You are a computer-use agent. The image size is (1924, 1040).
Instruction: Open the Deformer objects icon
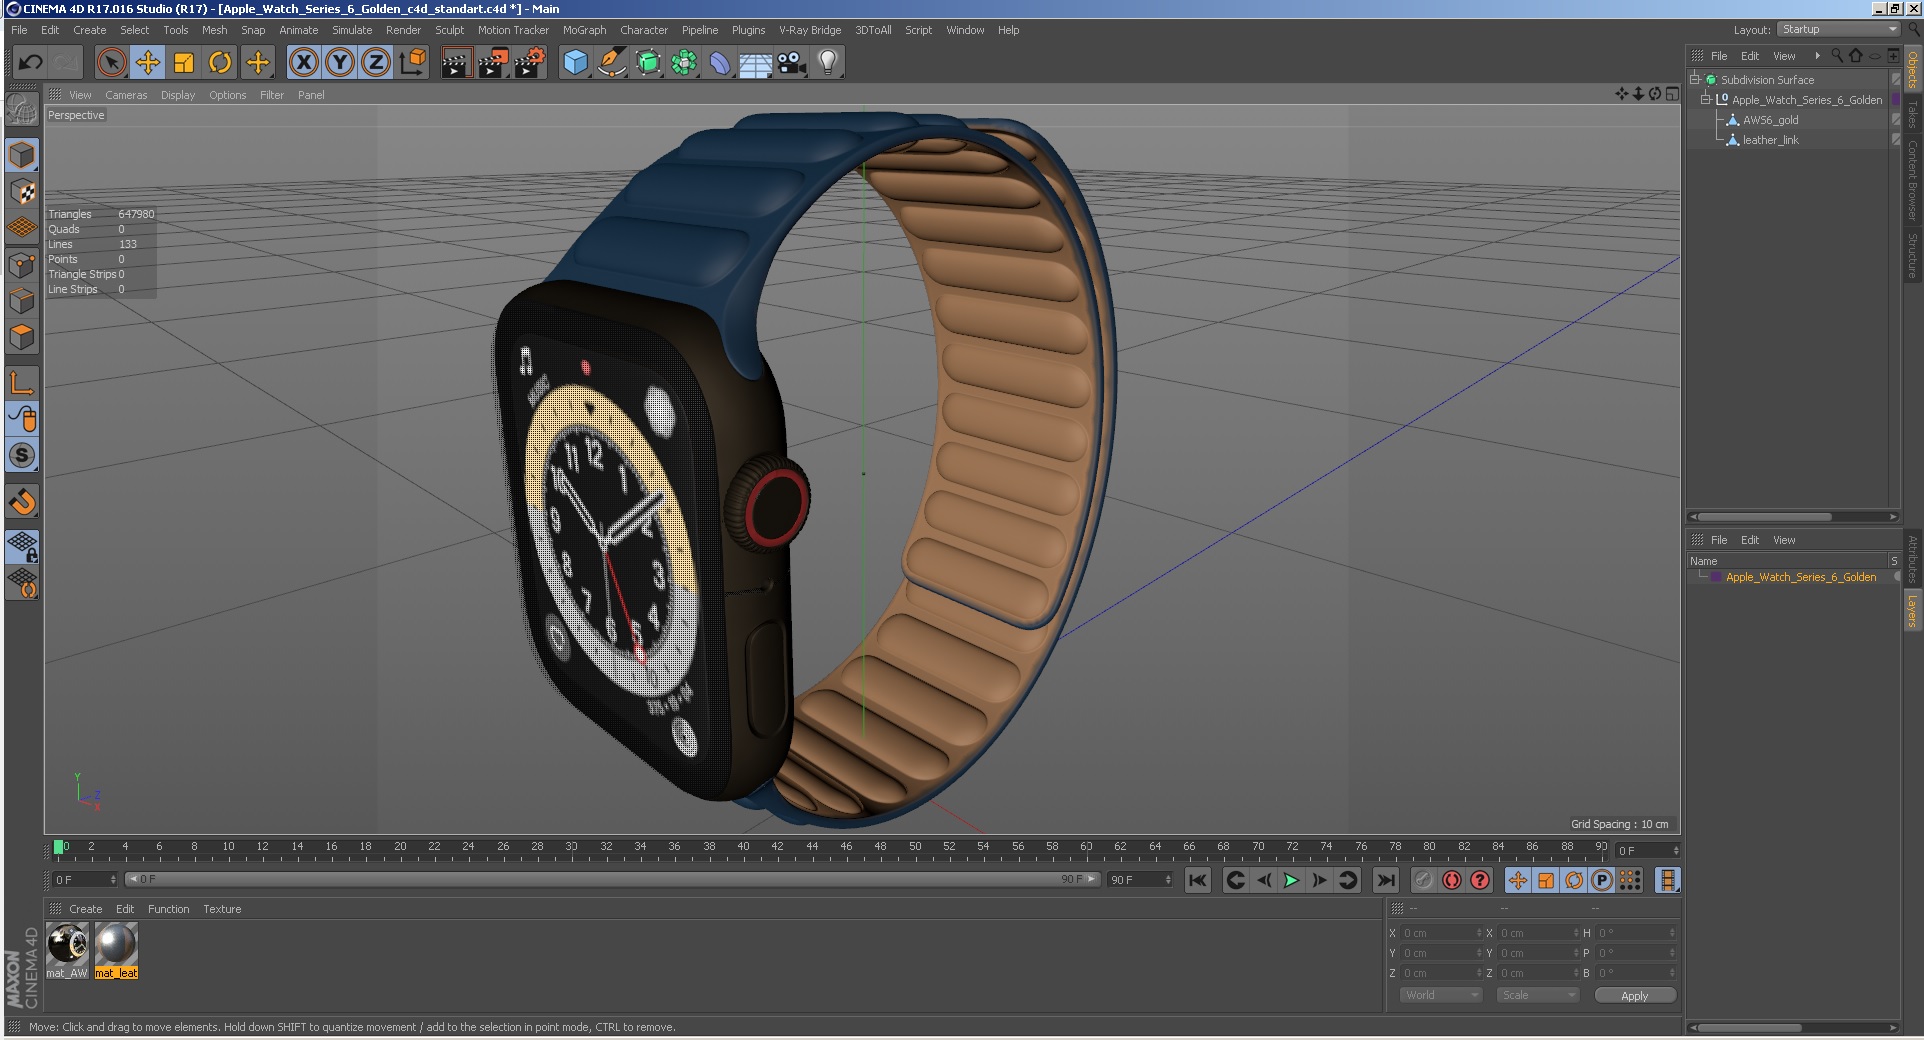point(720,63)
